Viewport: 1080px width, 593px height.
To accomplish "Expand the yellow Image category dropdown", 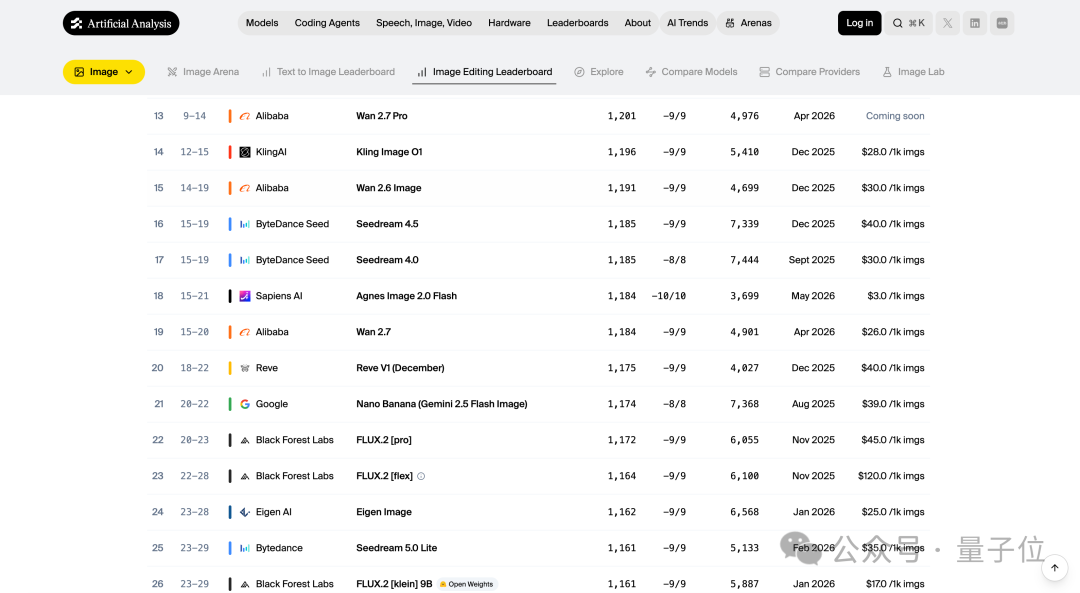I will pyautogui.click(x=104, y=72).
